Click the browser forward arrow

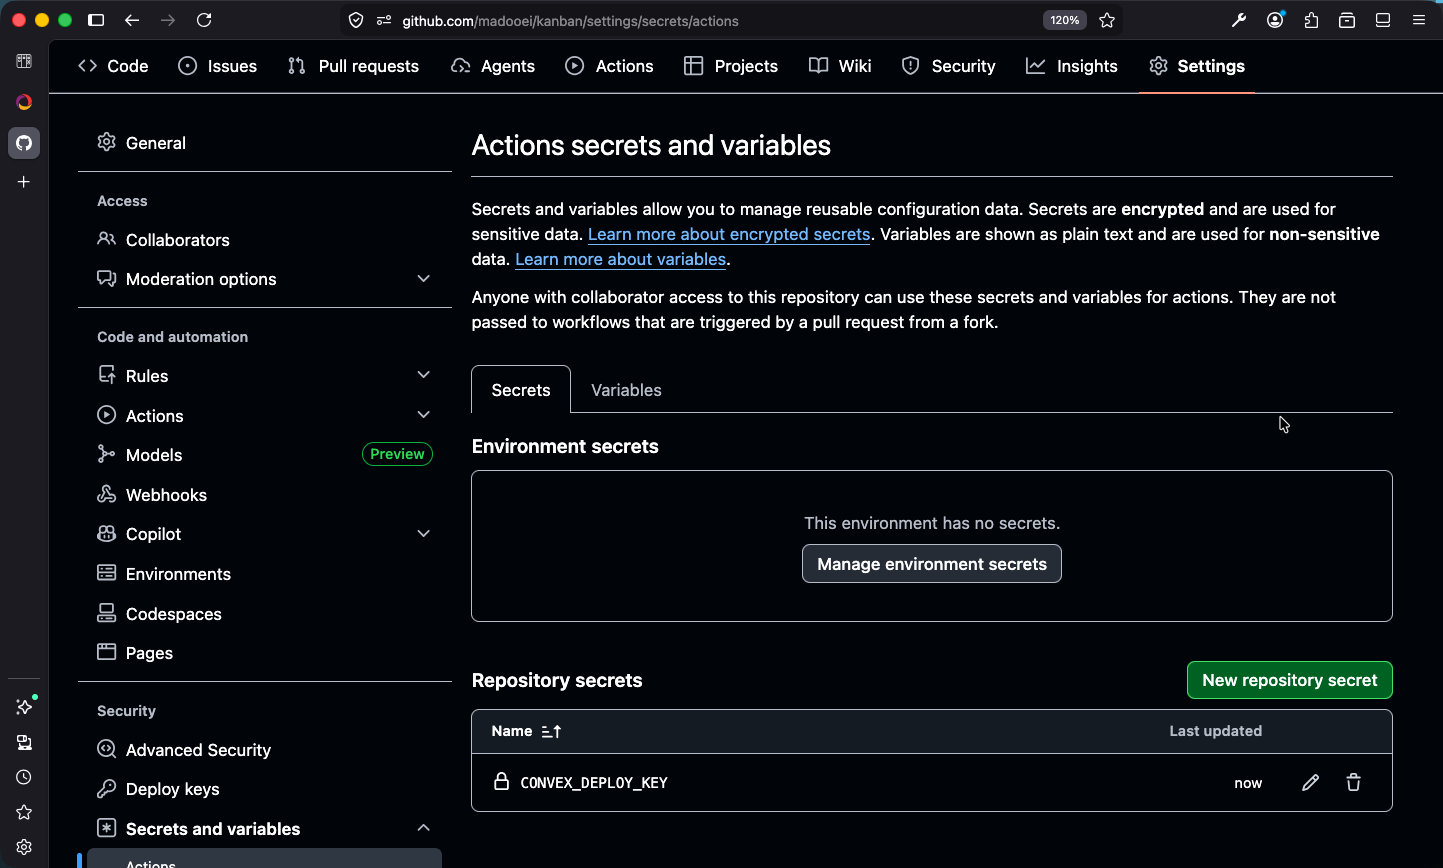click(x=168, y=20)
